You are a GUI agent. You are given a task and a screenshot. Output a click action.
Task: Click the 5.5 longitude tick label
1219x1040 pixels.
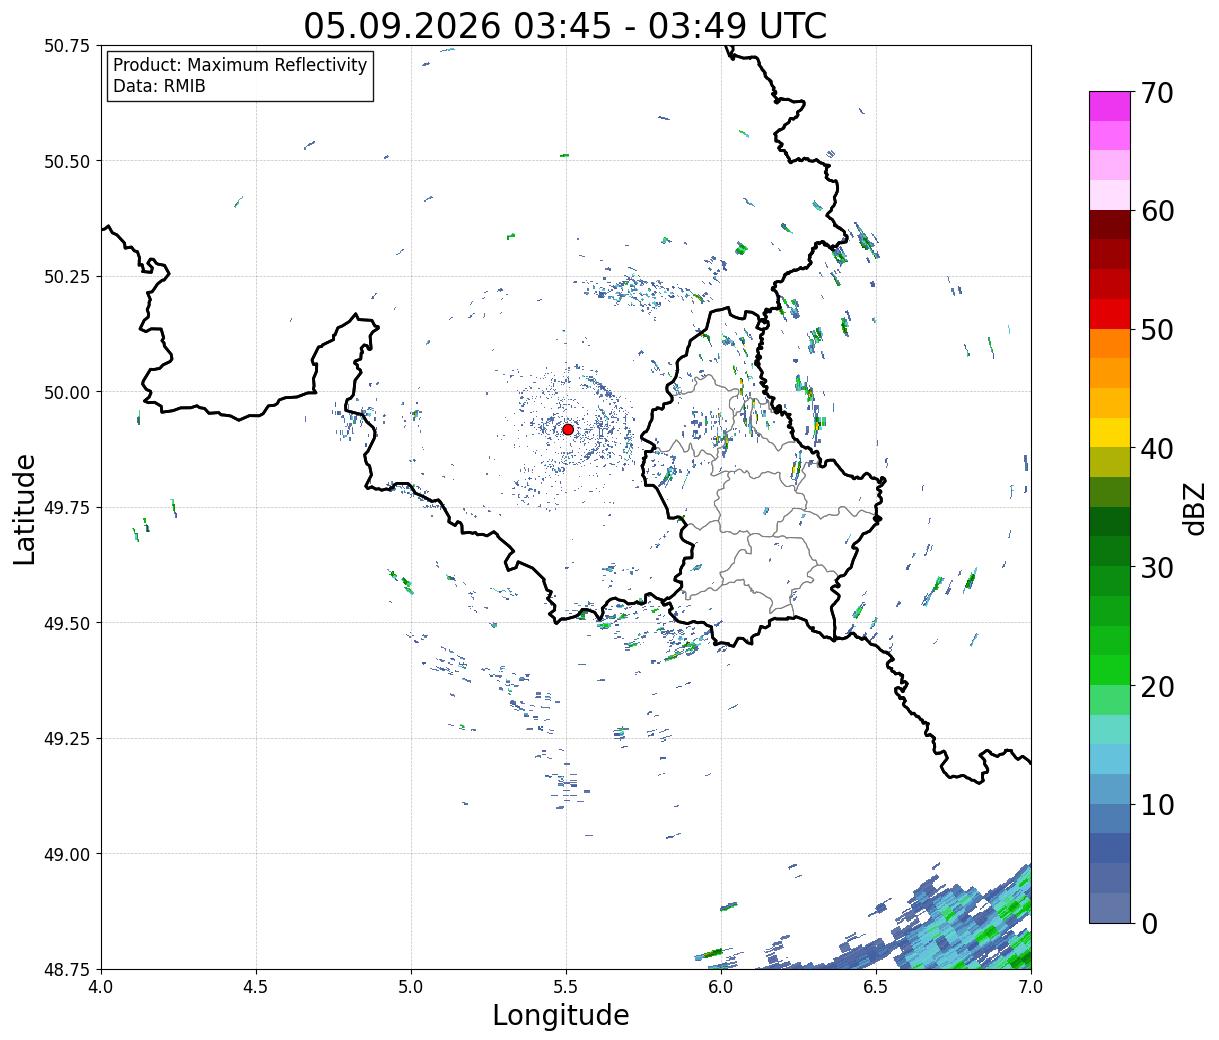coord(566,986)
